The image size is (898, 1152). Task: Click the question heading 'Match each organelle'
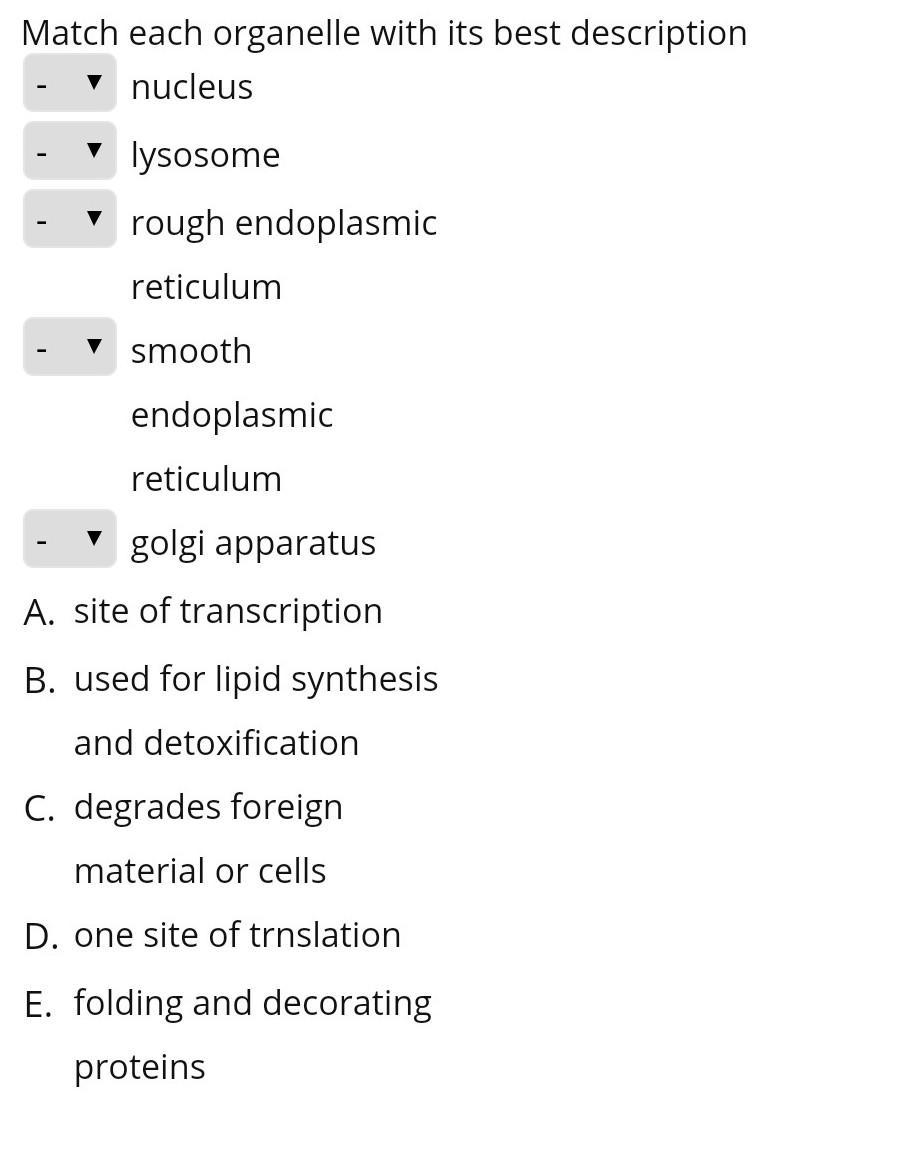coord(384,33)
